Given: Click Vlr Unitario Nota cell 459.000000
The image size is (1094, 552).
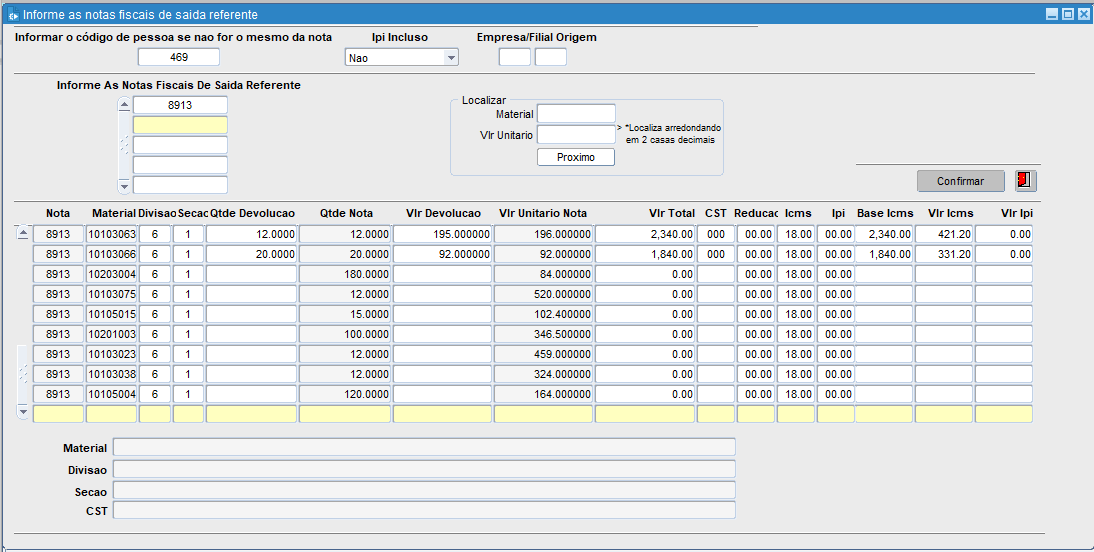Looking at the screenshot, I should pos(544,354).
